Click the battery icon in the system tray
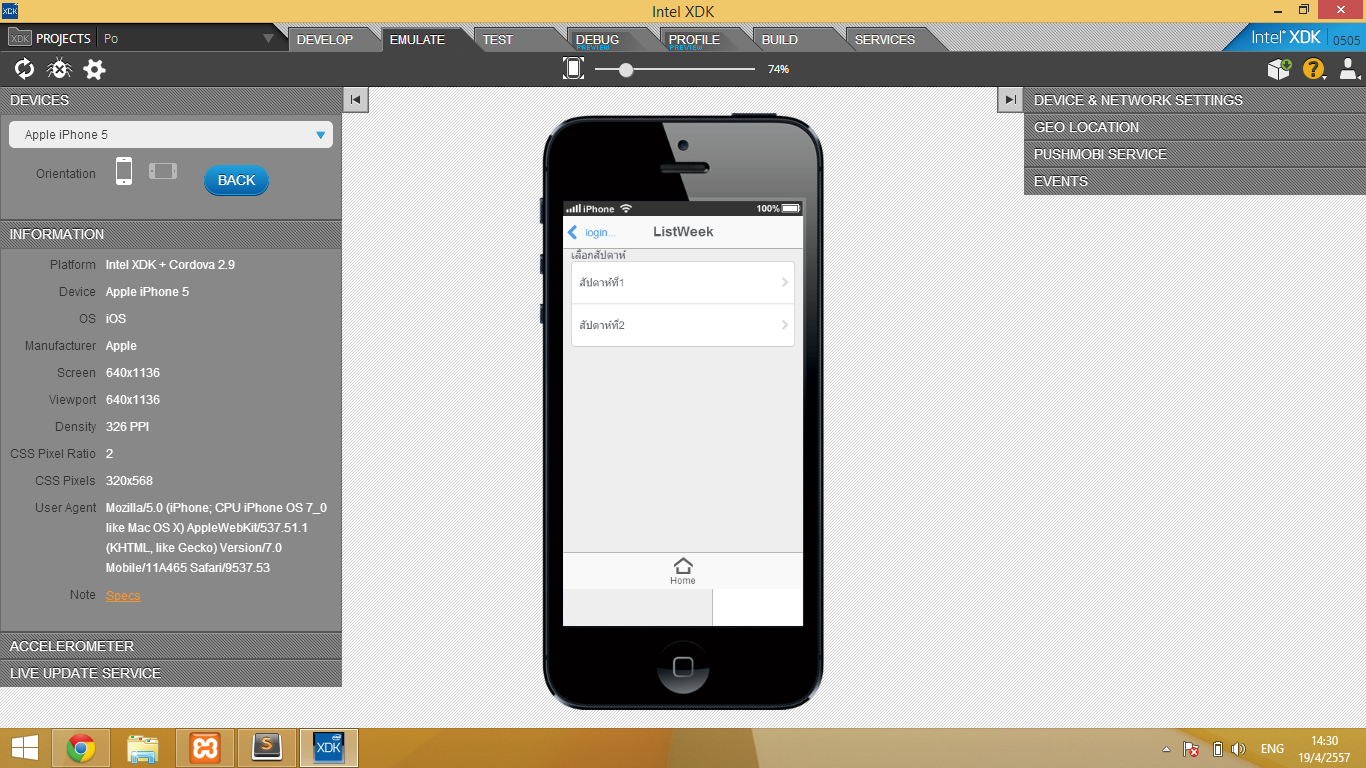1366x768 pixels. click(1217, 749)
